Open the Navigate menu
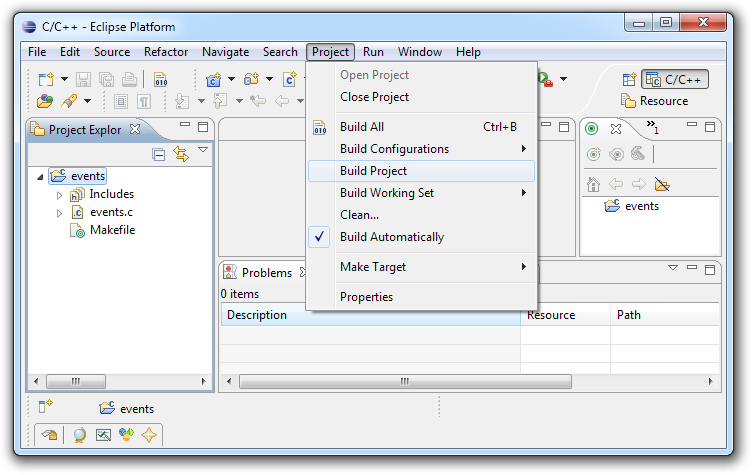Screen dimensions: 752x475 point(225,52)
